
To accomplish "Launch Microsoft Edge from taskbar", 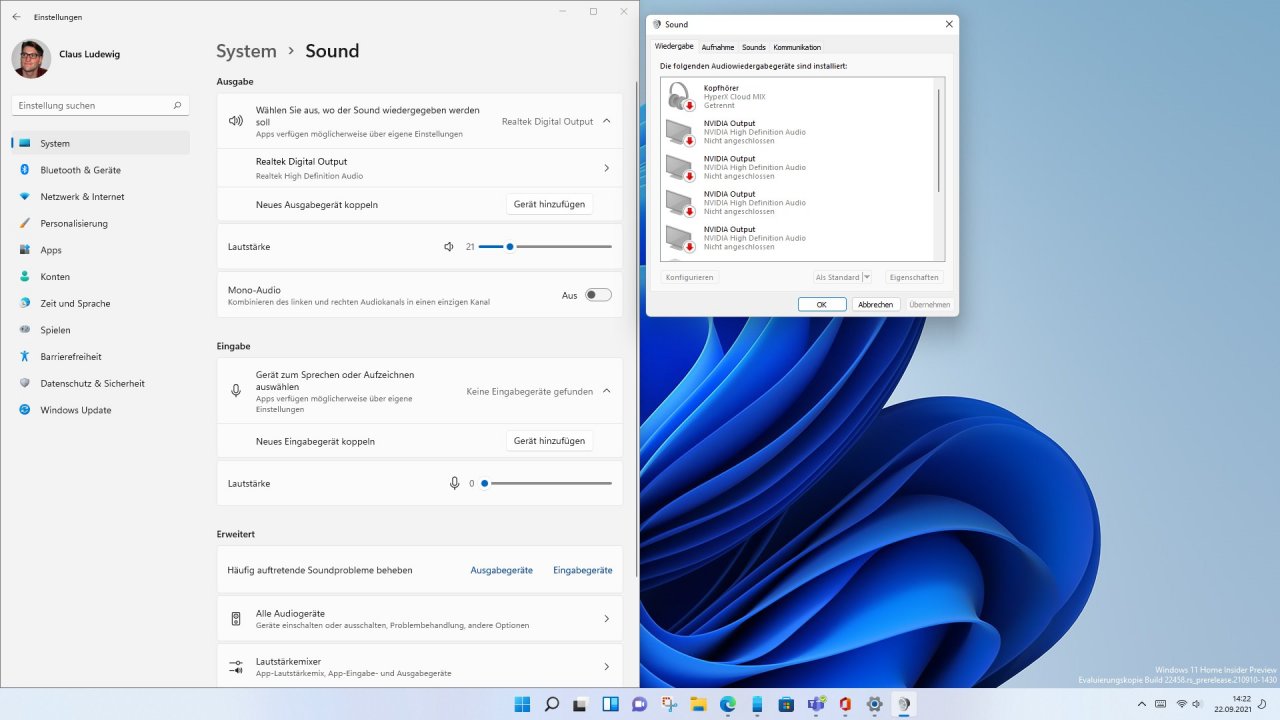I will (x=728, y=704).
